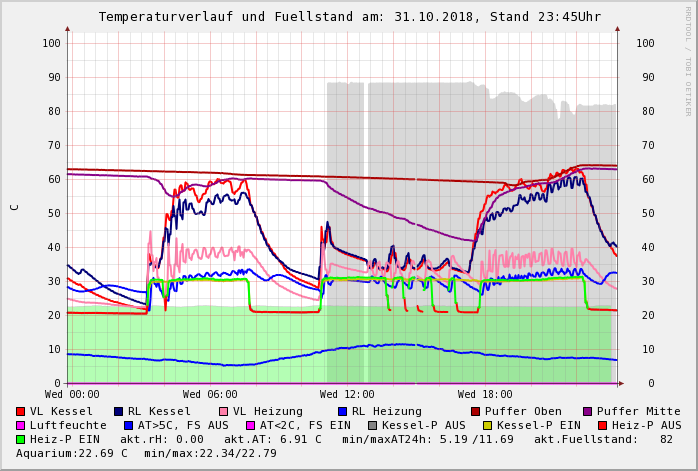
Task: Click the Aquarium temperature reading text
Action: (72, 454)
